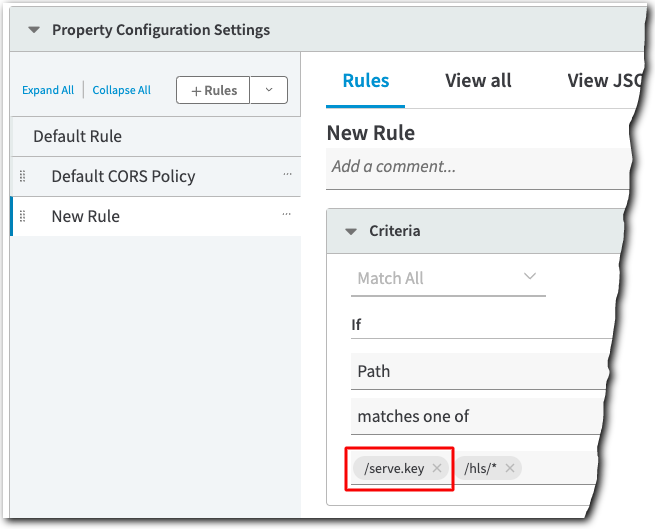This screenshot has width=655, height=529.
Task: Remove the /hls/* path tag
Action: [x=510, y=468]
